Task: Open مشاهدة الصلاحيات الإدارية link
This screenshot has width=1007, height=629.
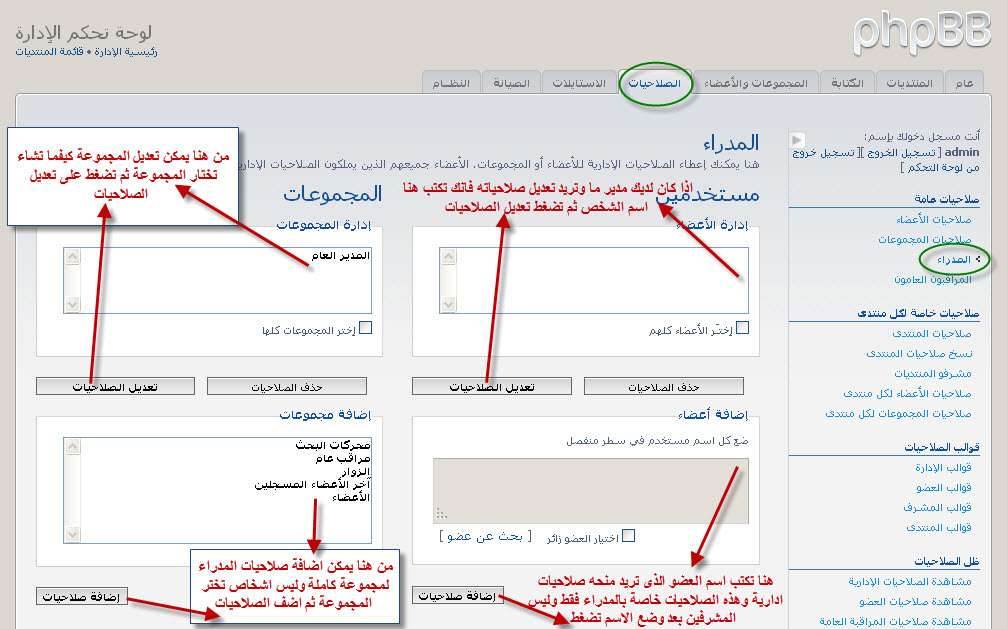Action: pyautogui.click(x=910, y=581)
